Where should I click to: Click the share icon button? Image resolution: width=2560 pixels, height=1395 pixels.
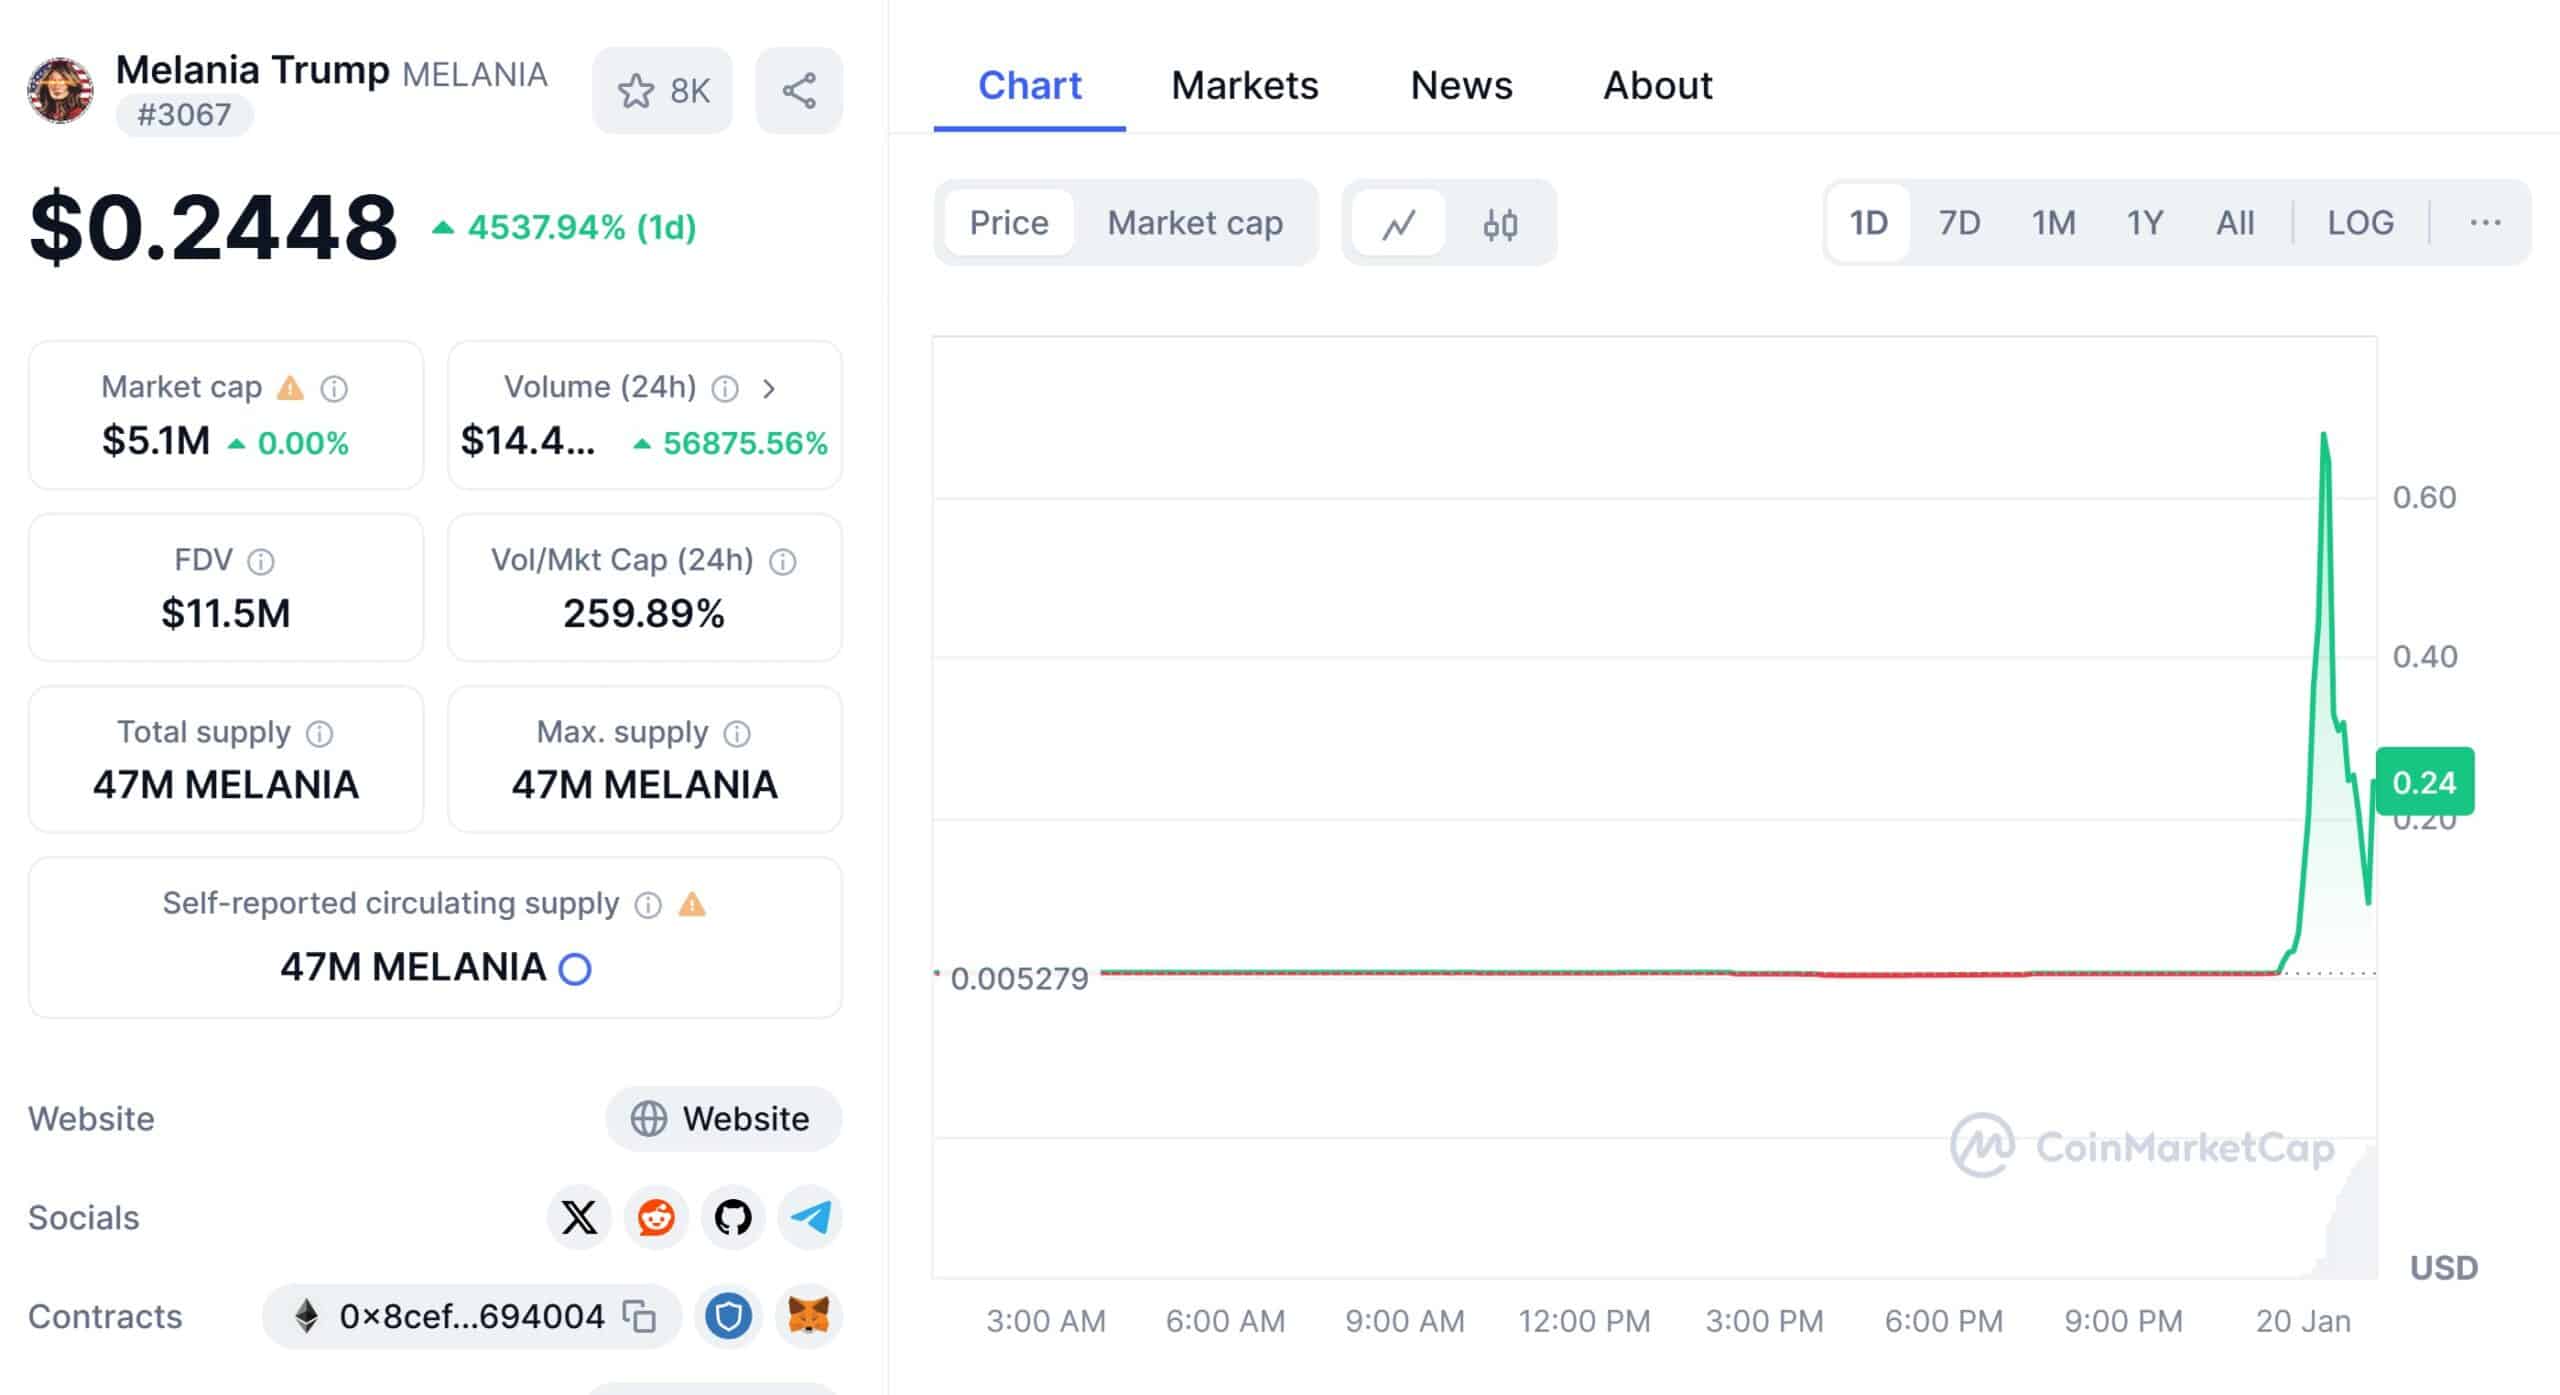798,91
